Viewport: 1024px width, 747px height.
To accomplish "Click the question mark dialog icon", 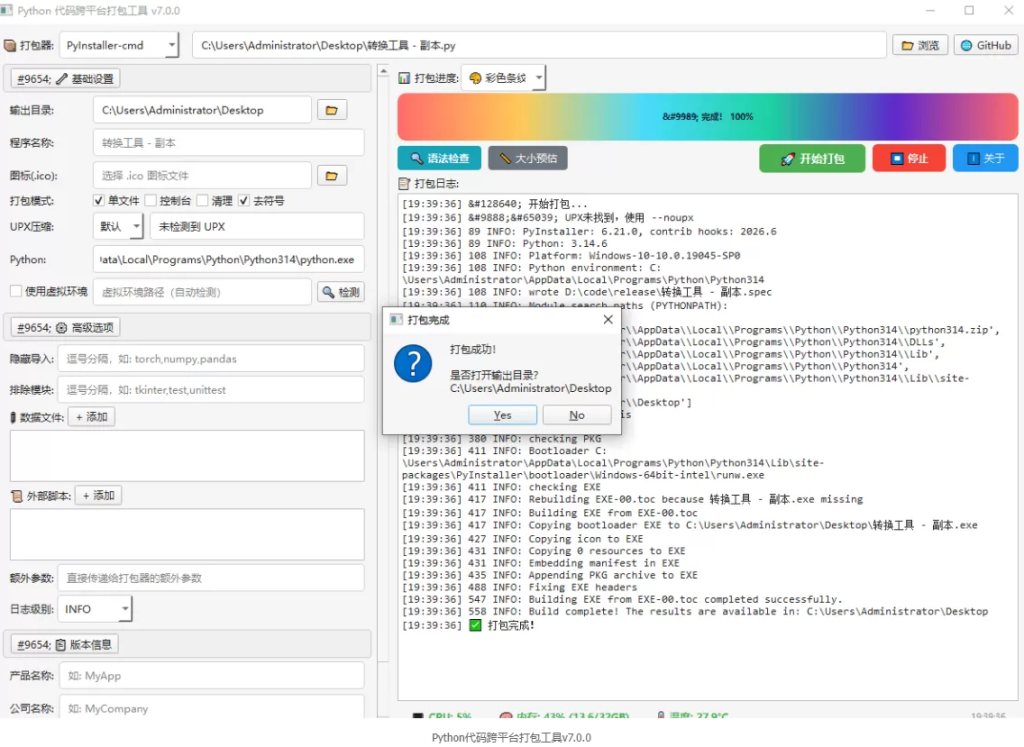I will point(413,364).
